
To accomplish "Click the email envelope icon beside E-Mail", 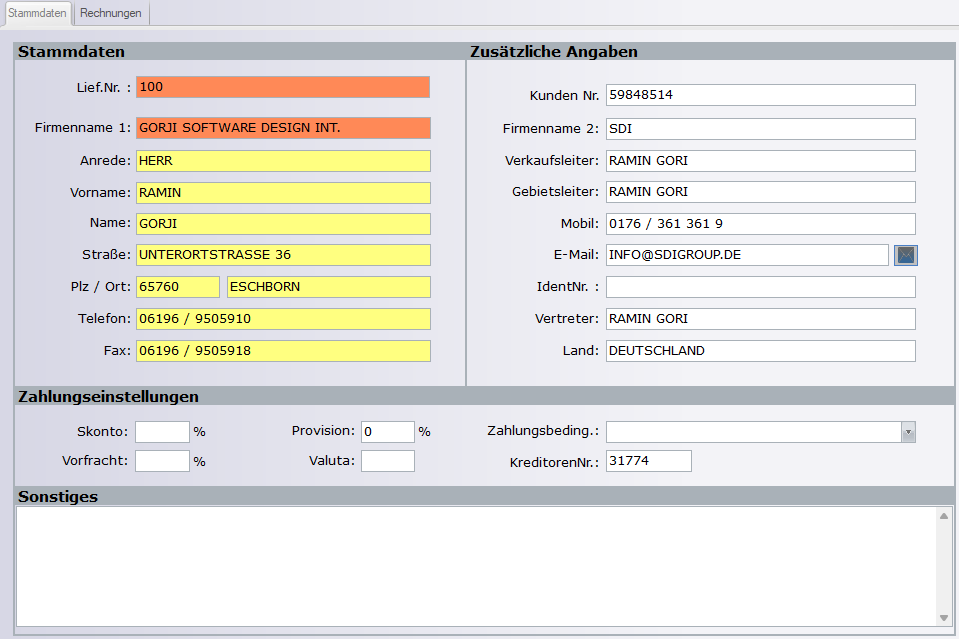I will [x=906, y=255].
